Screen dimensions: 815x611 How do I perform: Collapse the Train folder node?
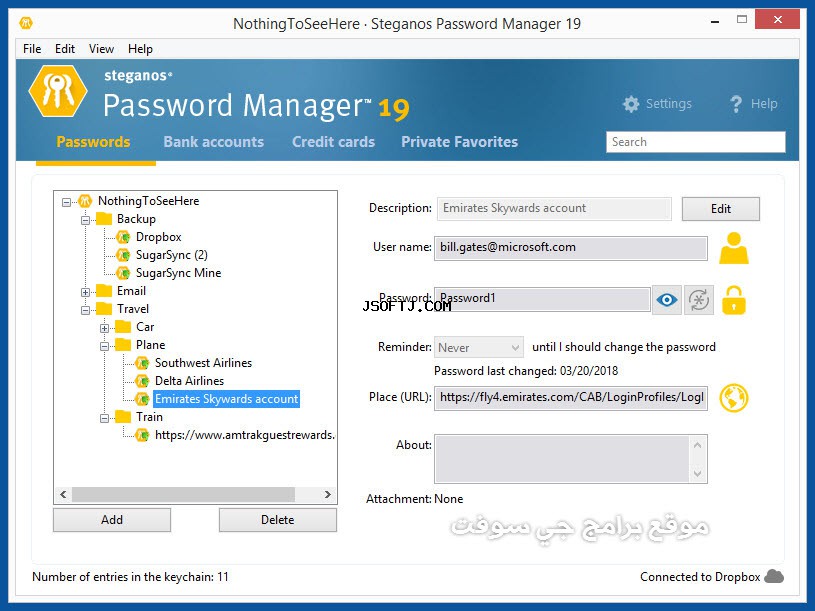[104, 418]
